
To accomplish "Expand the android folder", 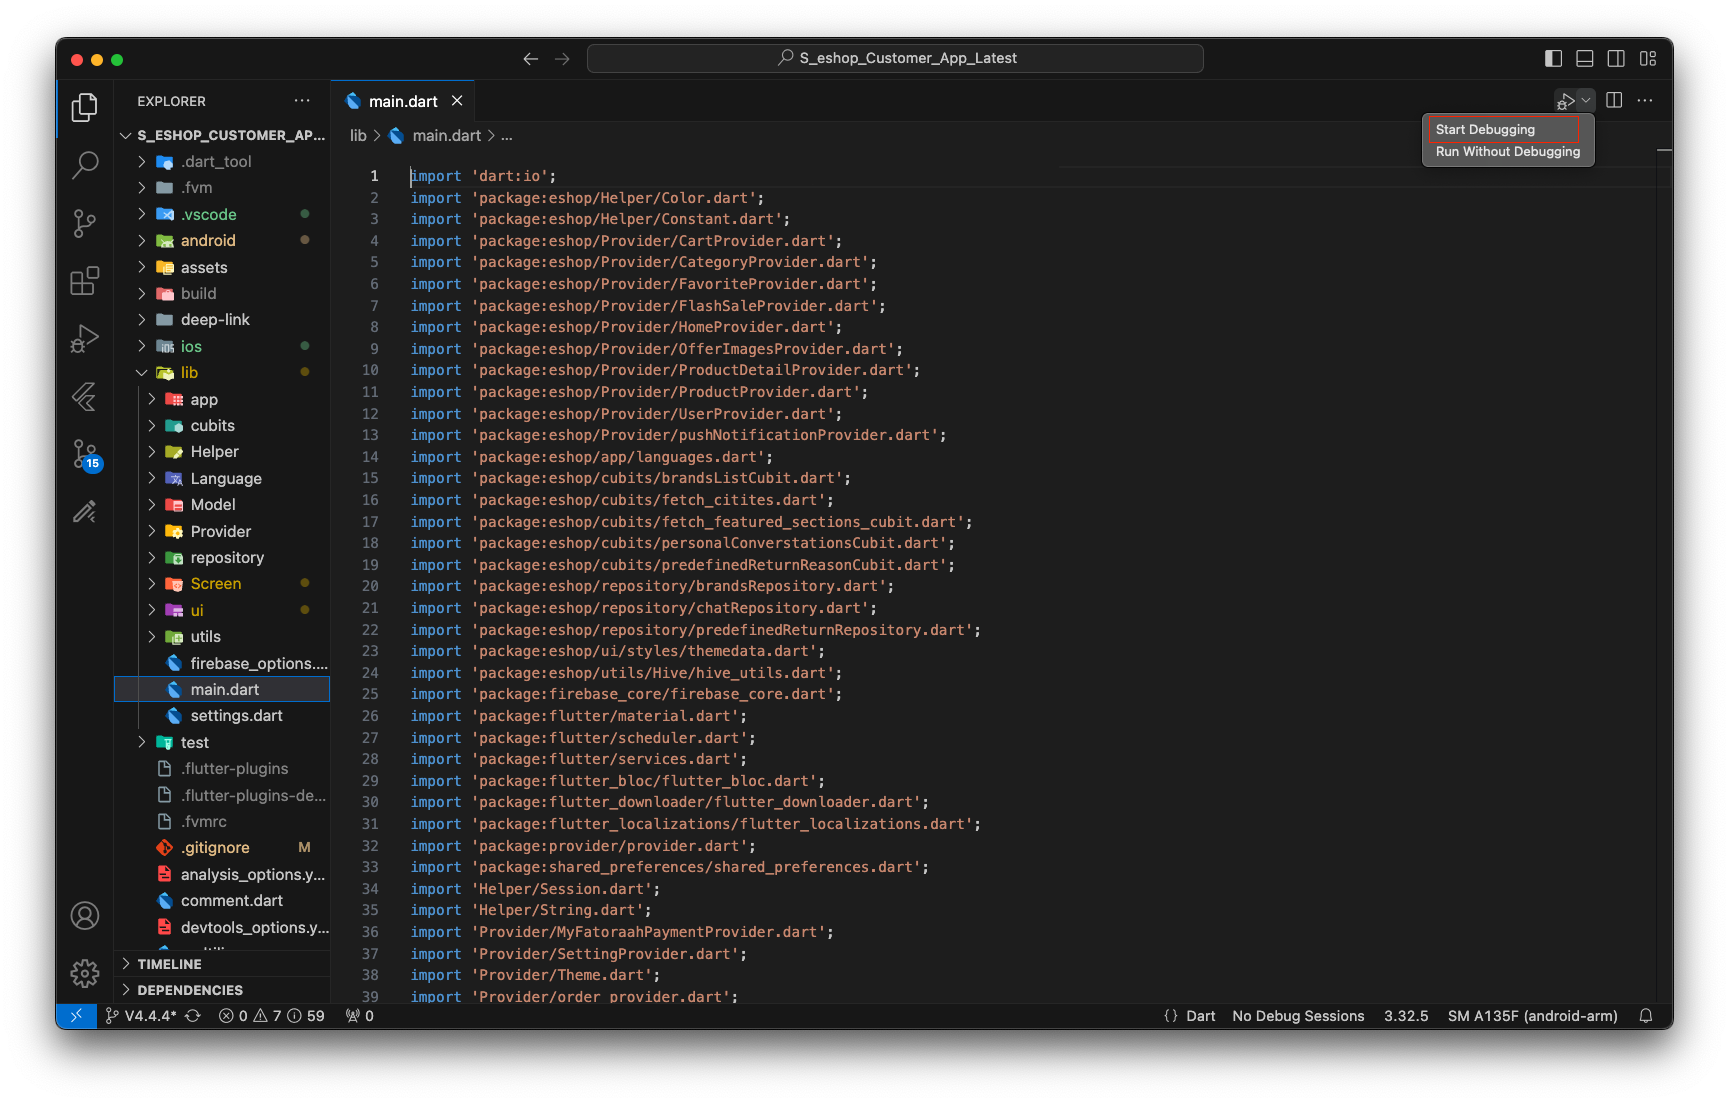I will point(208,241).
